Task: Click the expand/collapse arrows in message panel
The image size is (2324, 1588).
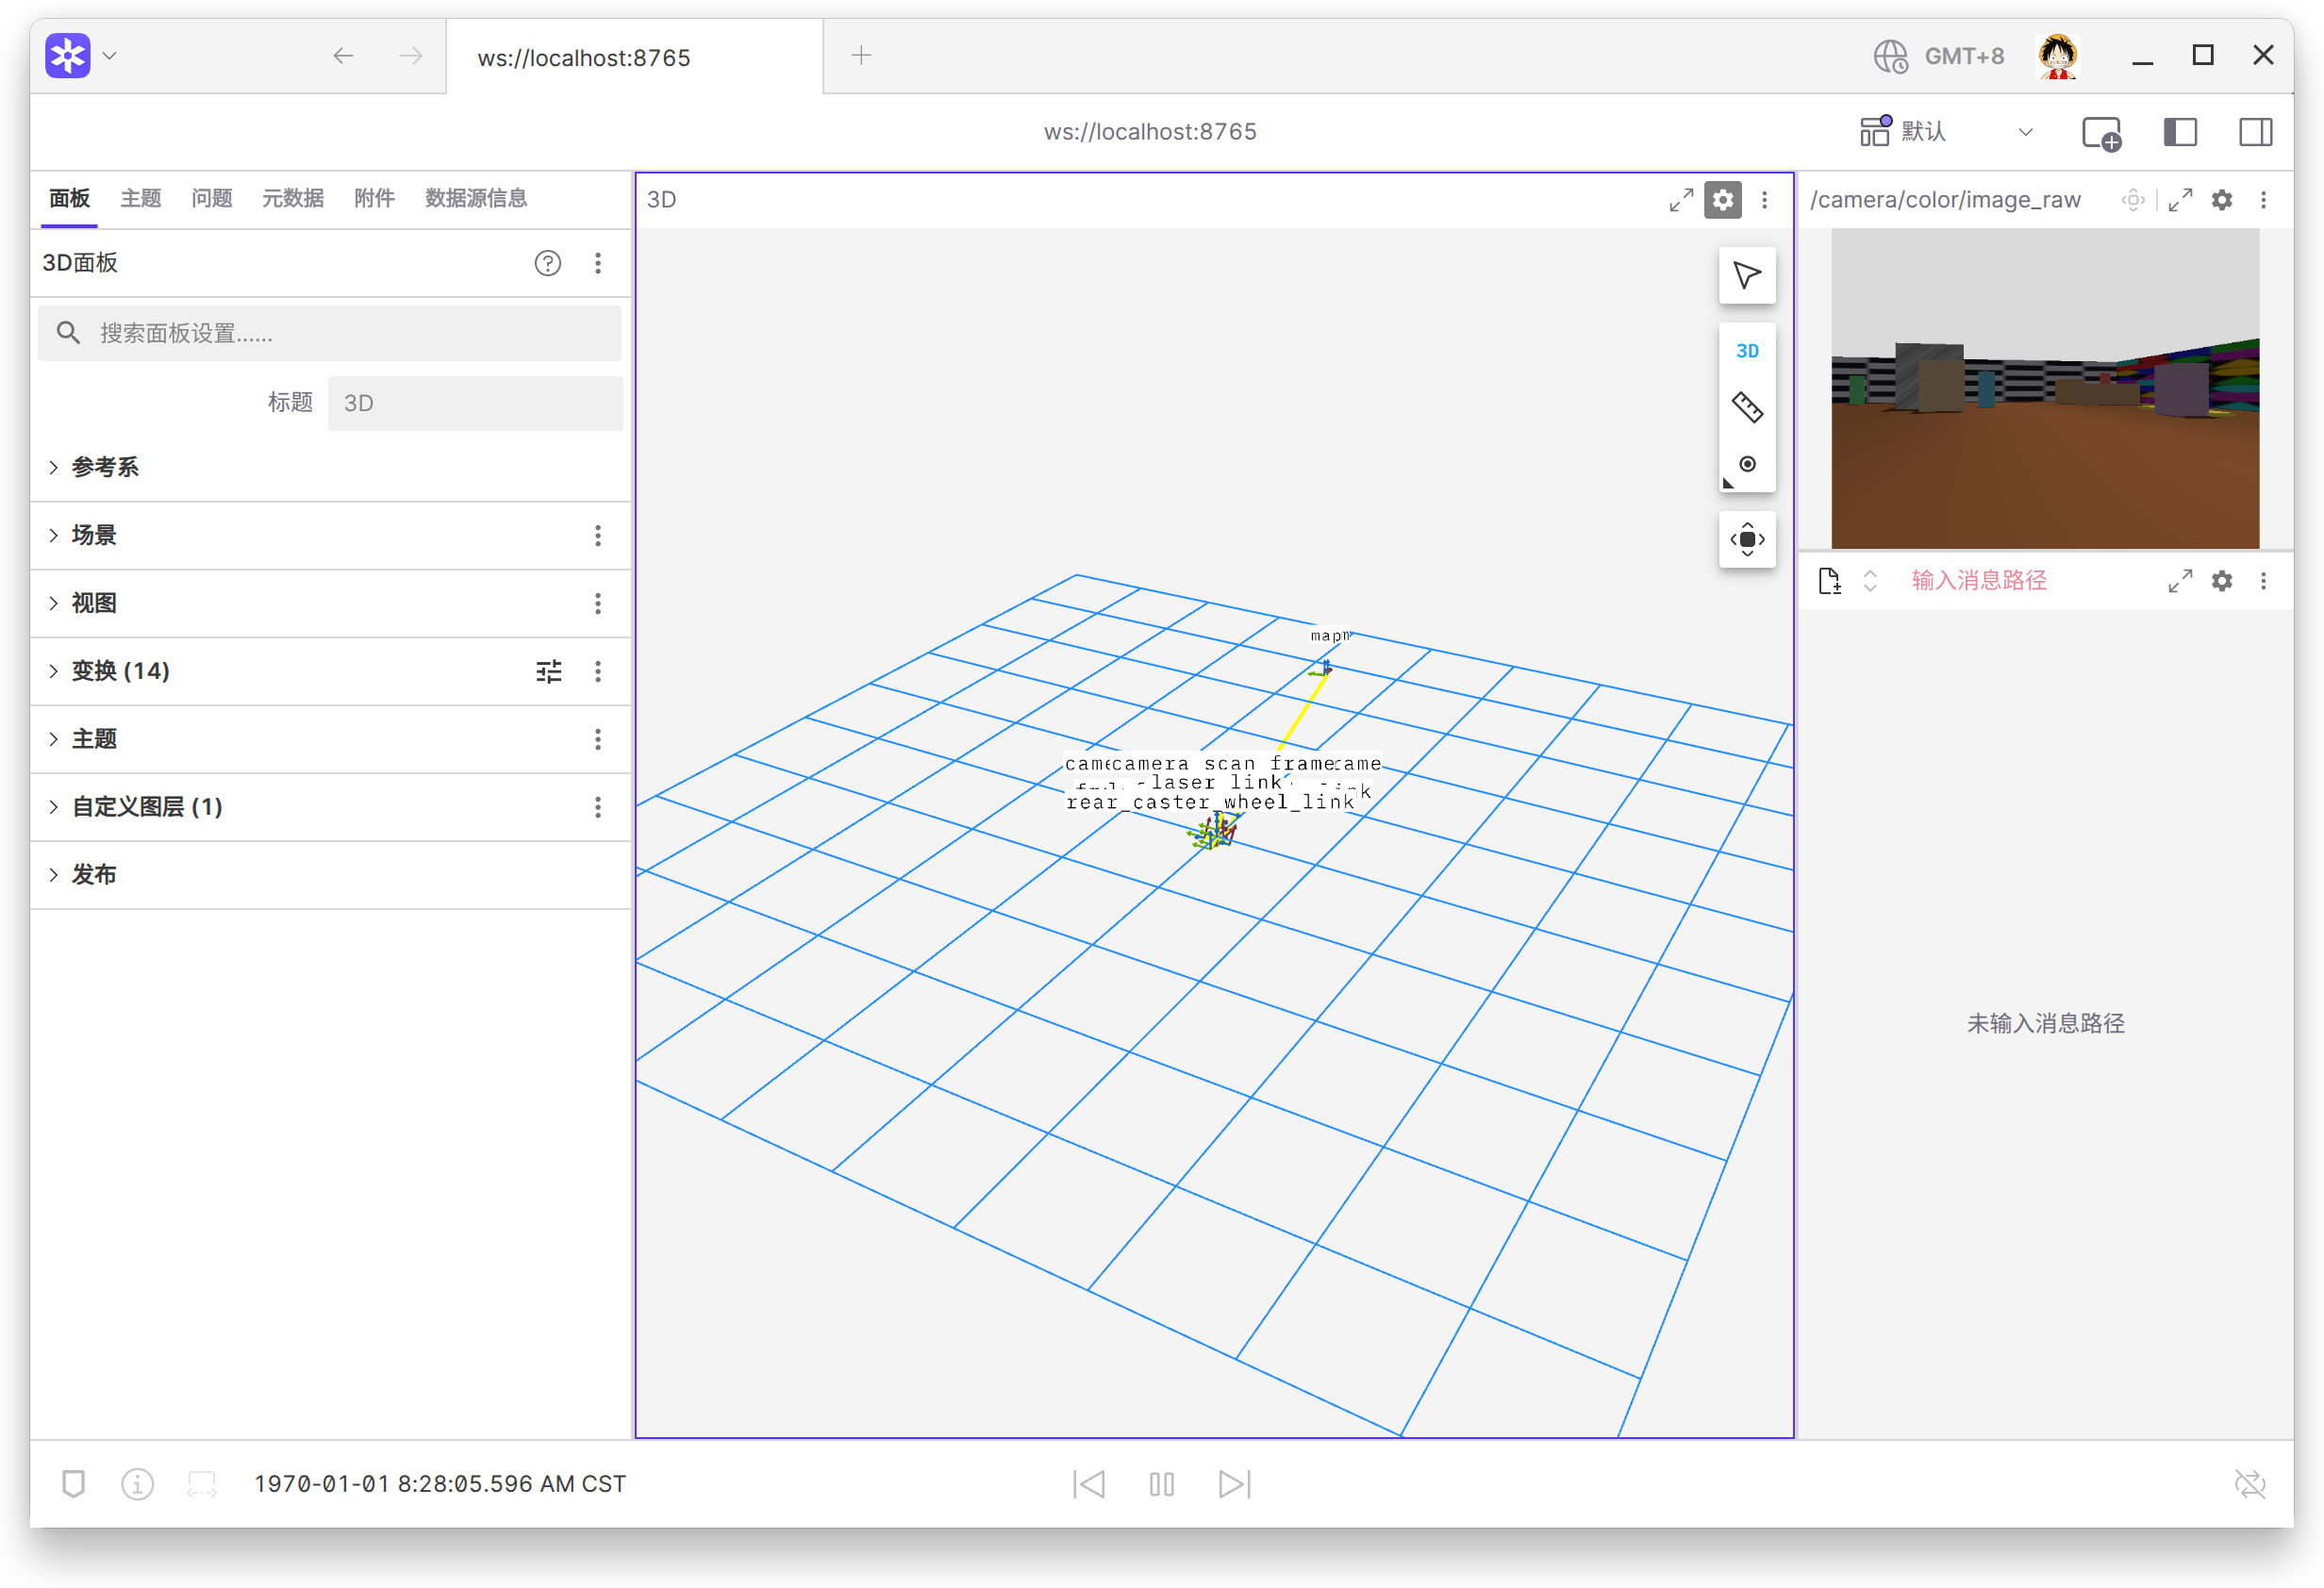Action: click(x=1870, y=581)
